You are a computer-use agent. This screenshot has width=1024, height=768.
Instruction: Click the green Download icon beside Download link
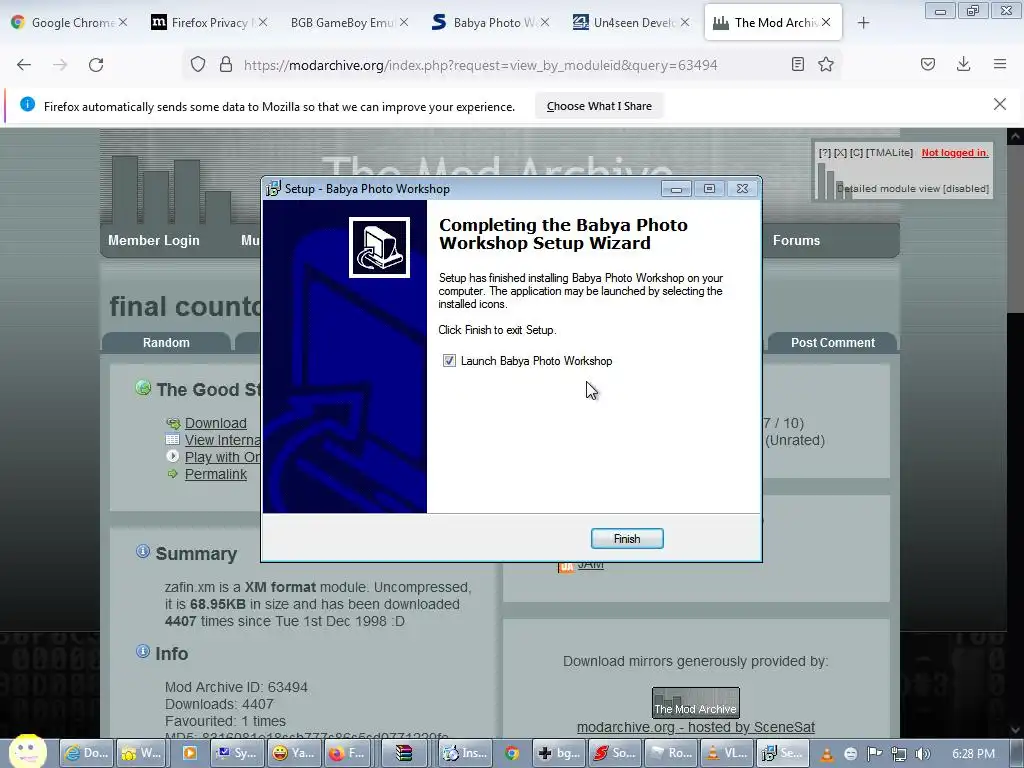point(173,423)
